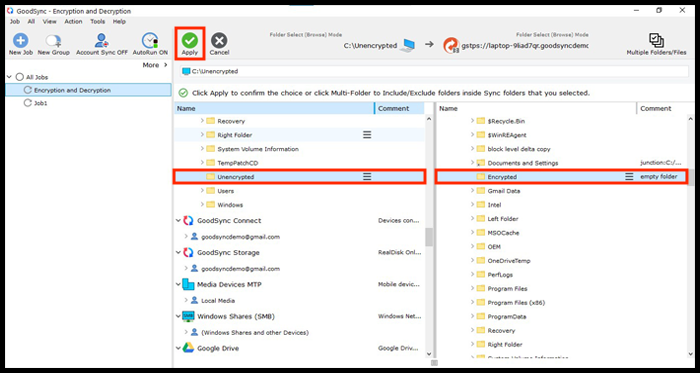The width and height of the screenshot is (700, 373).
Task: Expand the Users folder
Action: click(202, 191)
